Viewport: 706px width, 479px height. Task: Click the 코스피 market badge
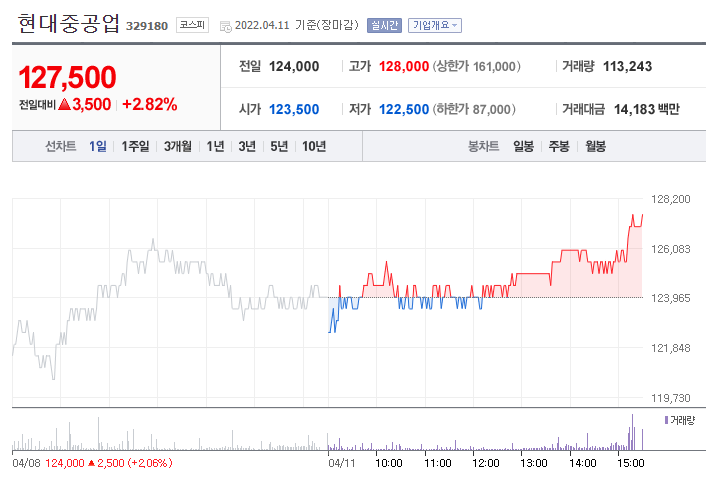[192, 25]
